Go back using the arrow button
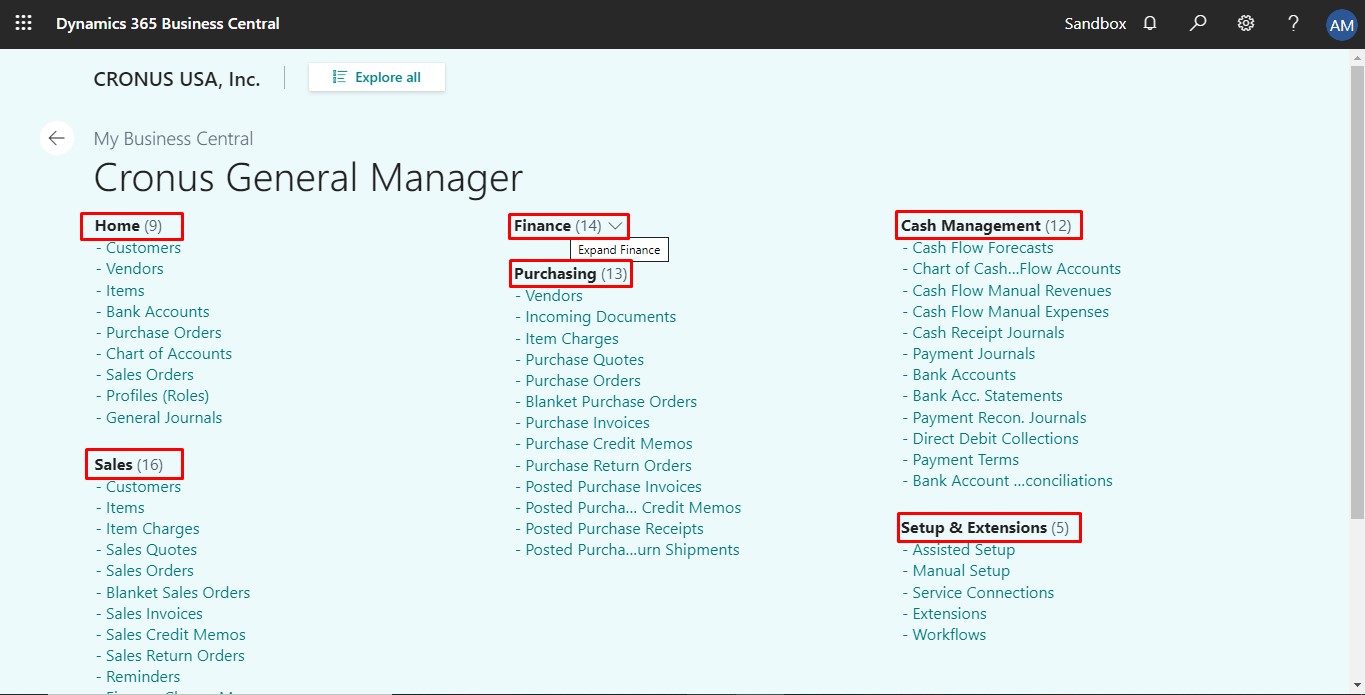Image resolution: width=1365 pixels, height=695 pixels. pyautogui.click(x=57, y=138)
